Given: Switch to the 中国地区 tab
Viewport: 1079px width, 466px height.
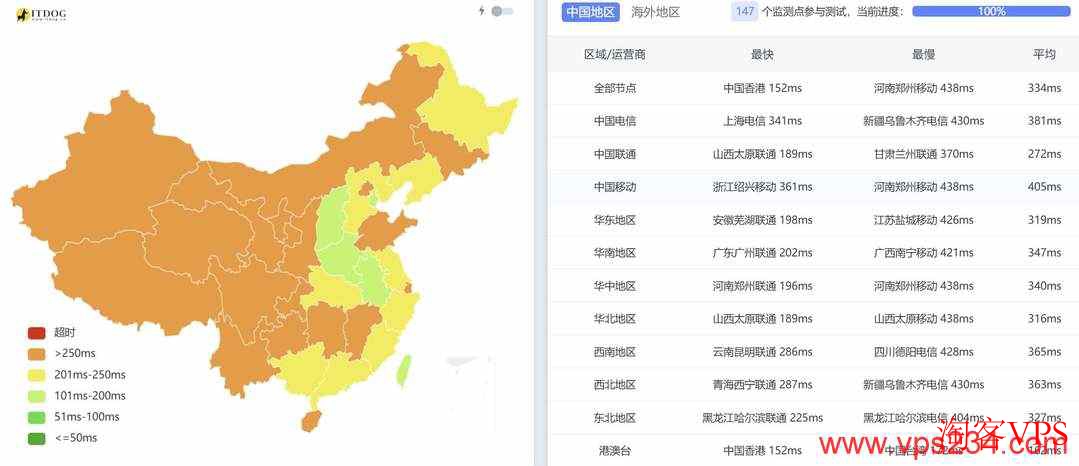Looking at the screenshot, I should (589, 12).
